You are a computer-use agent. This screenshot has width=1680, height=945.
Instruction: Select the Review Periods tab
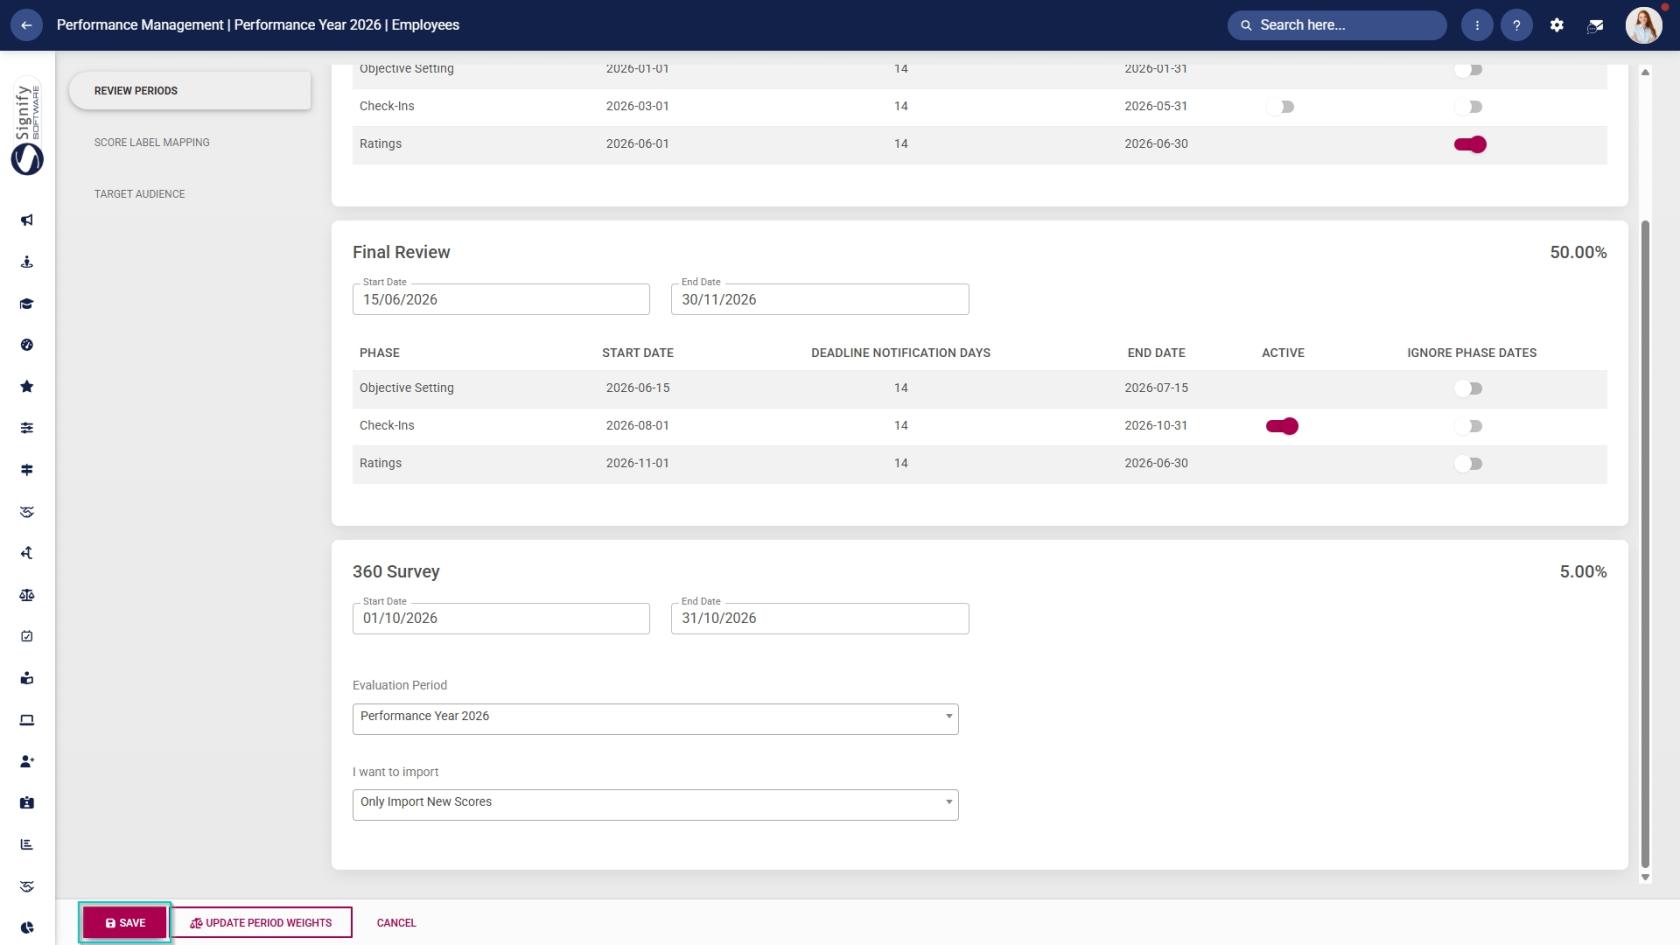click(x=190, y=91)
